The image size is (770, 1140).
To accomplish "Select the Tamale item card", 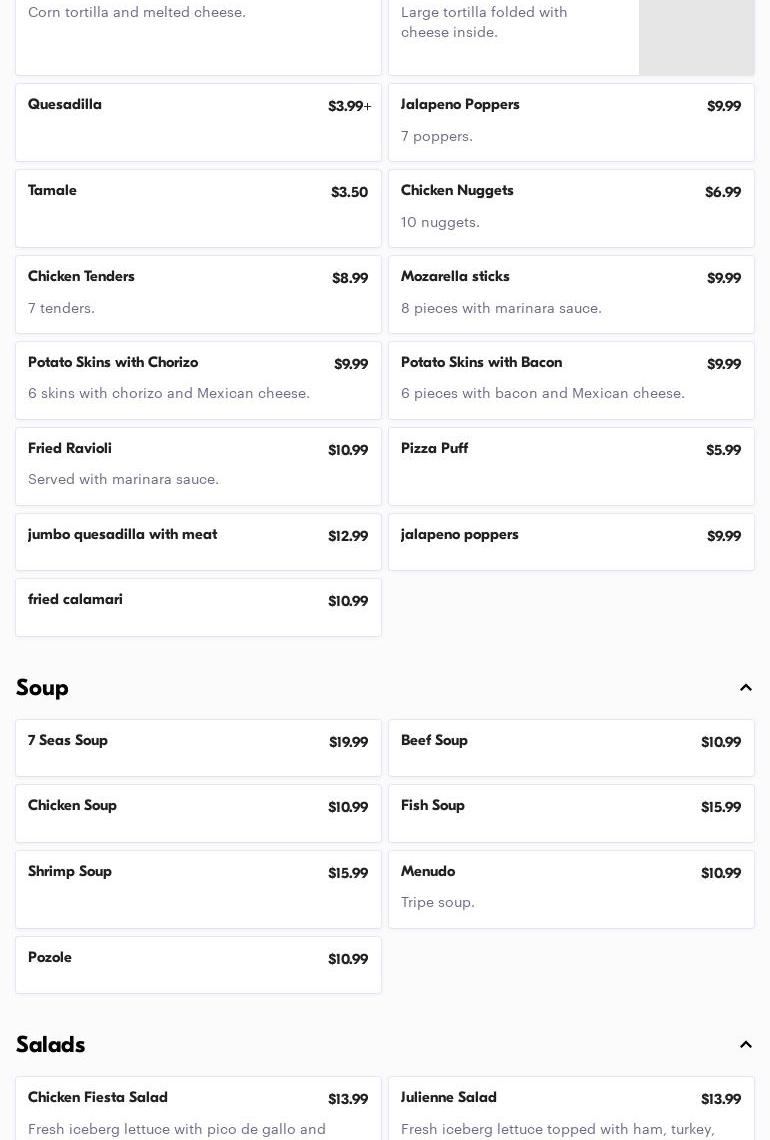I will (198, 208).
